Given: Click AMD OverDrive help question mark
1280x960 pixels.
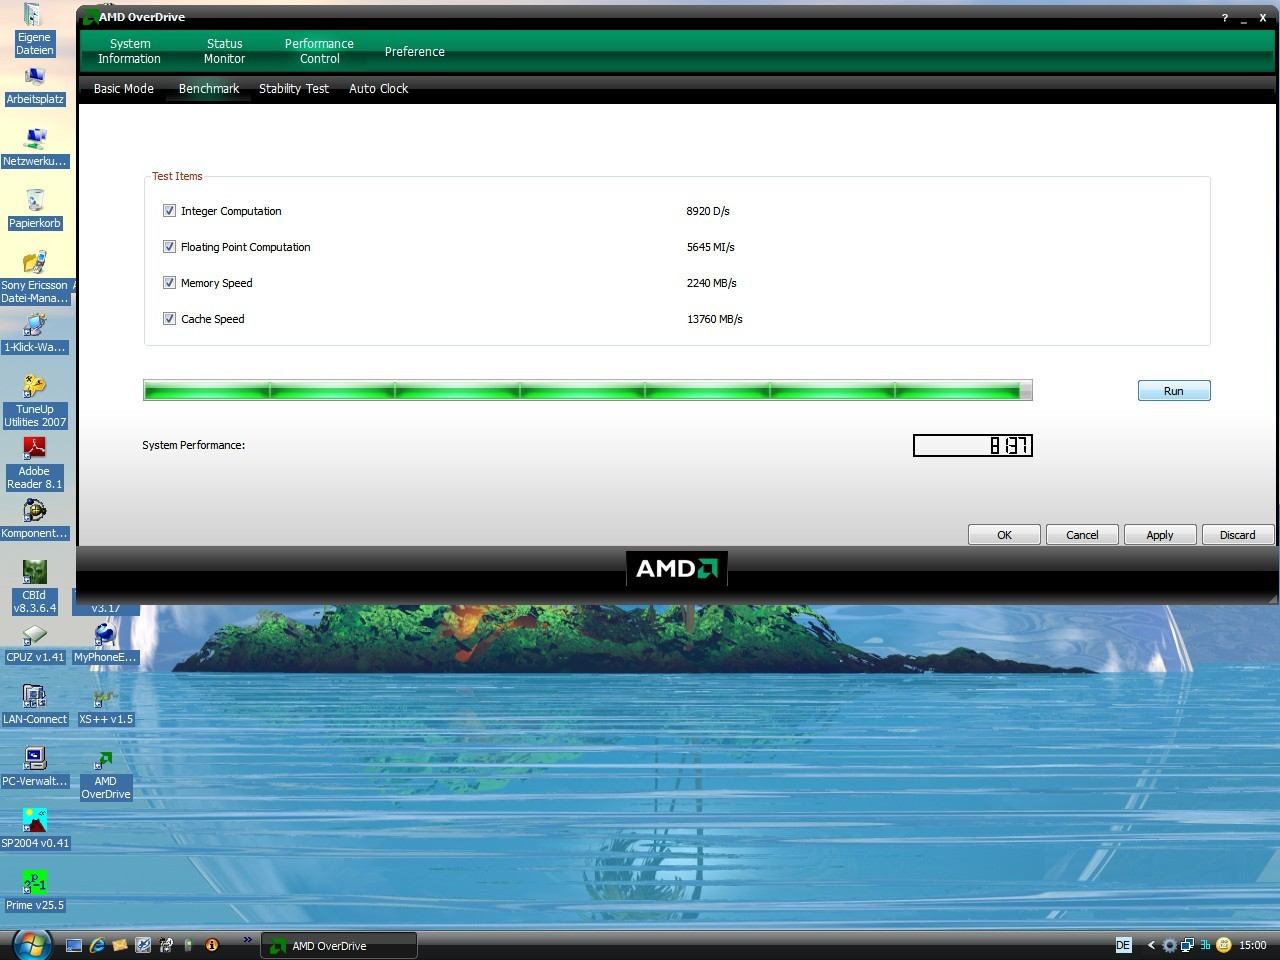Looking at the screenshot, I should [1225, 18].
